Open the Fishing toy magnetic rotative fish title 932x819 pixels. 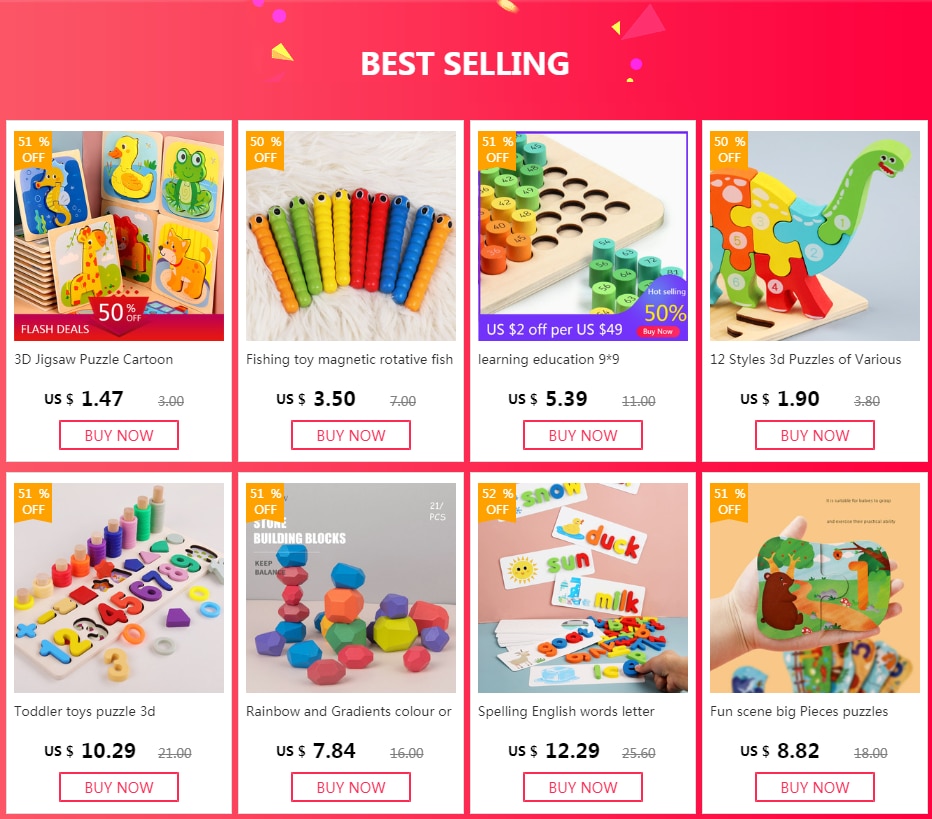(350, 360)
